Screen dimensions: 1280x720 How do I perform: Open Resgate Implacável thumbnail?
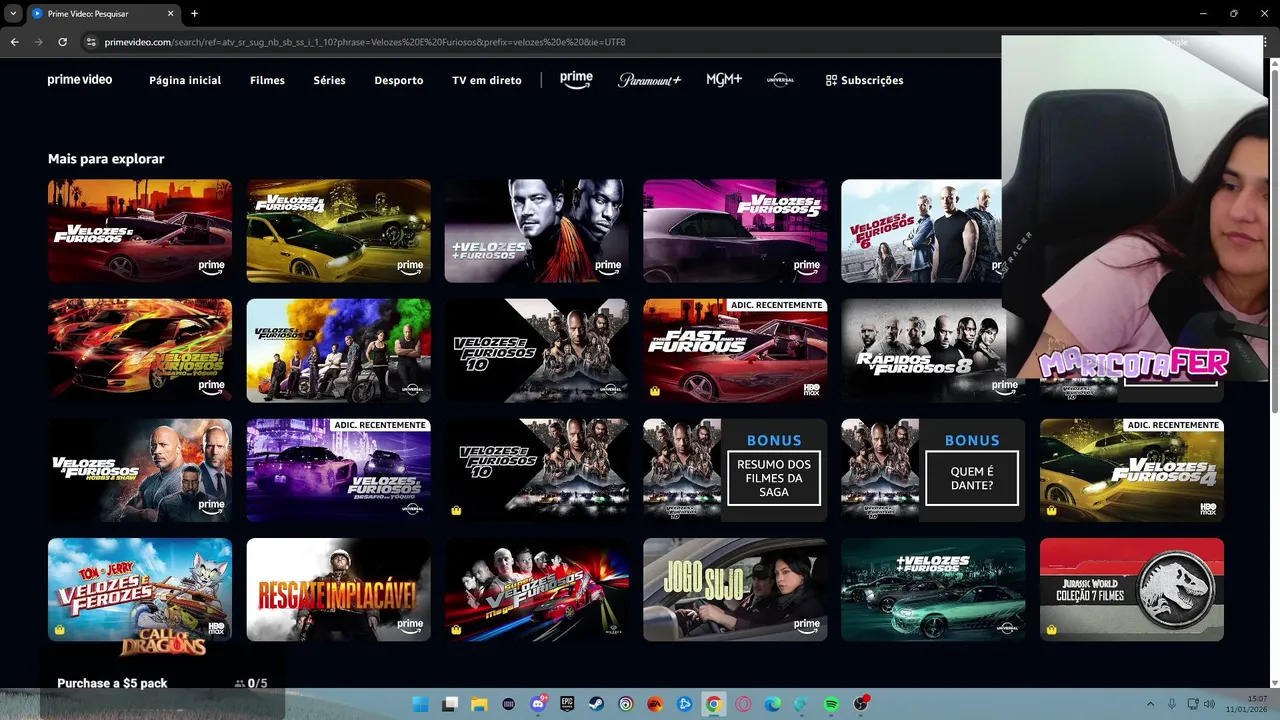coord(339,590)
